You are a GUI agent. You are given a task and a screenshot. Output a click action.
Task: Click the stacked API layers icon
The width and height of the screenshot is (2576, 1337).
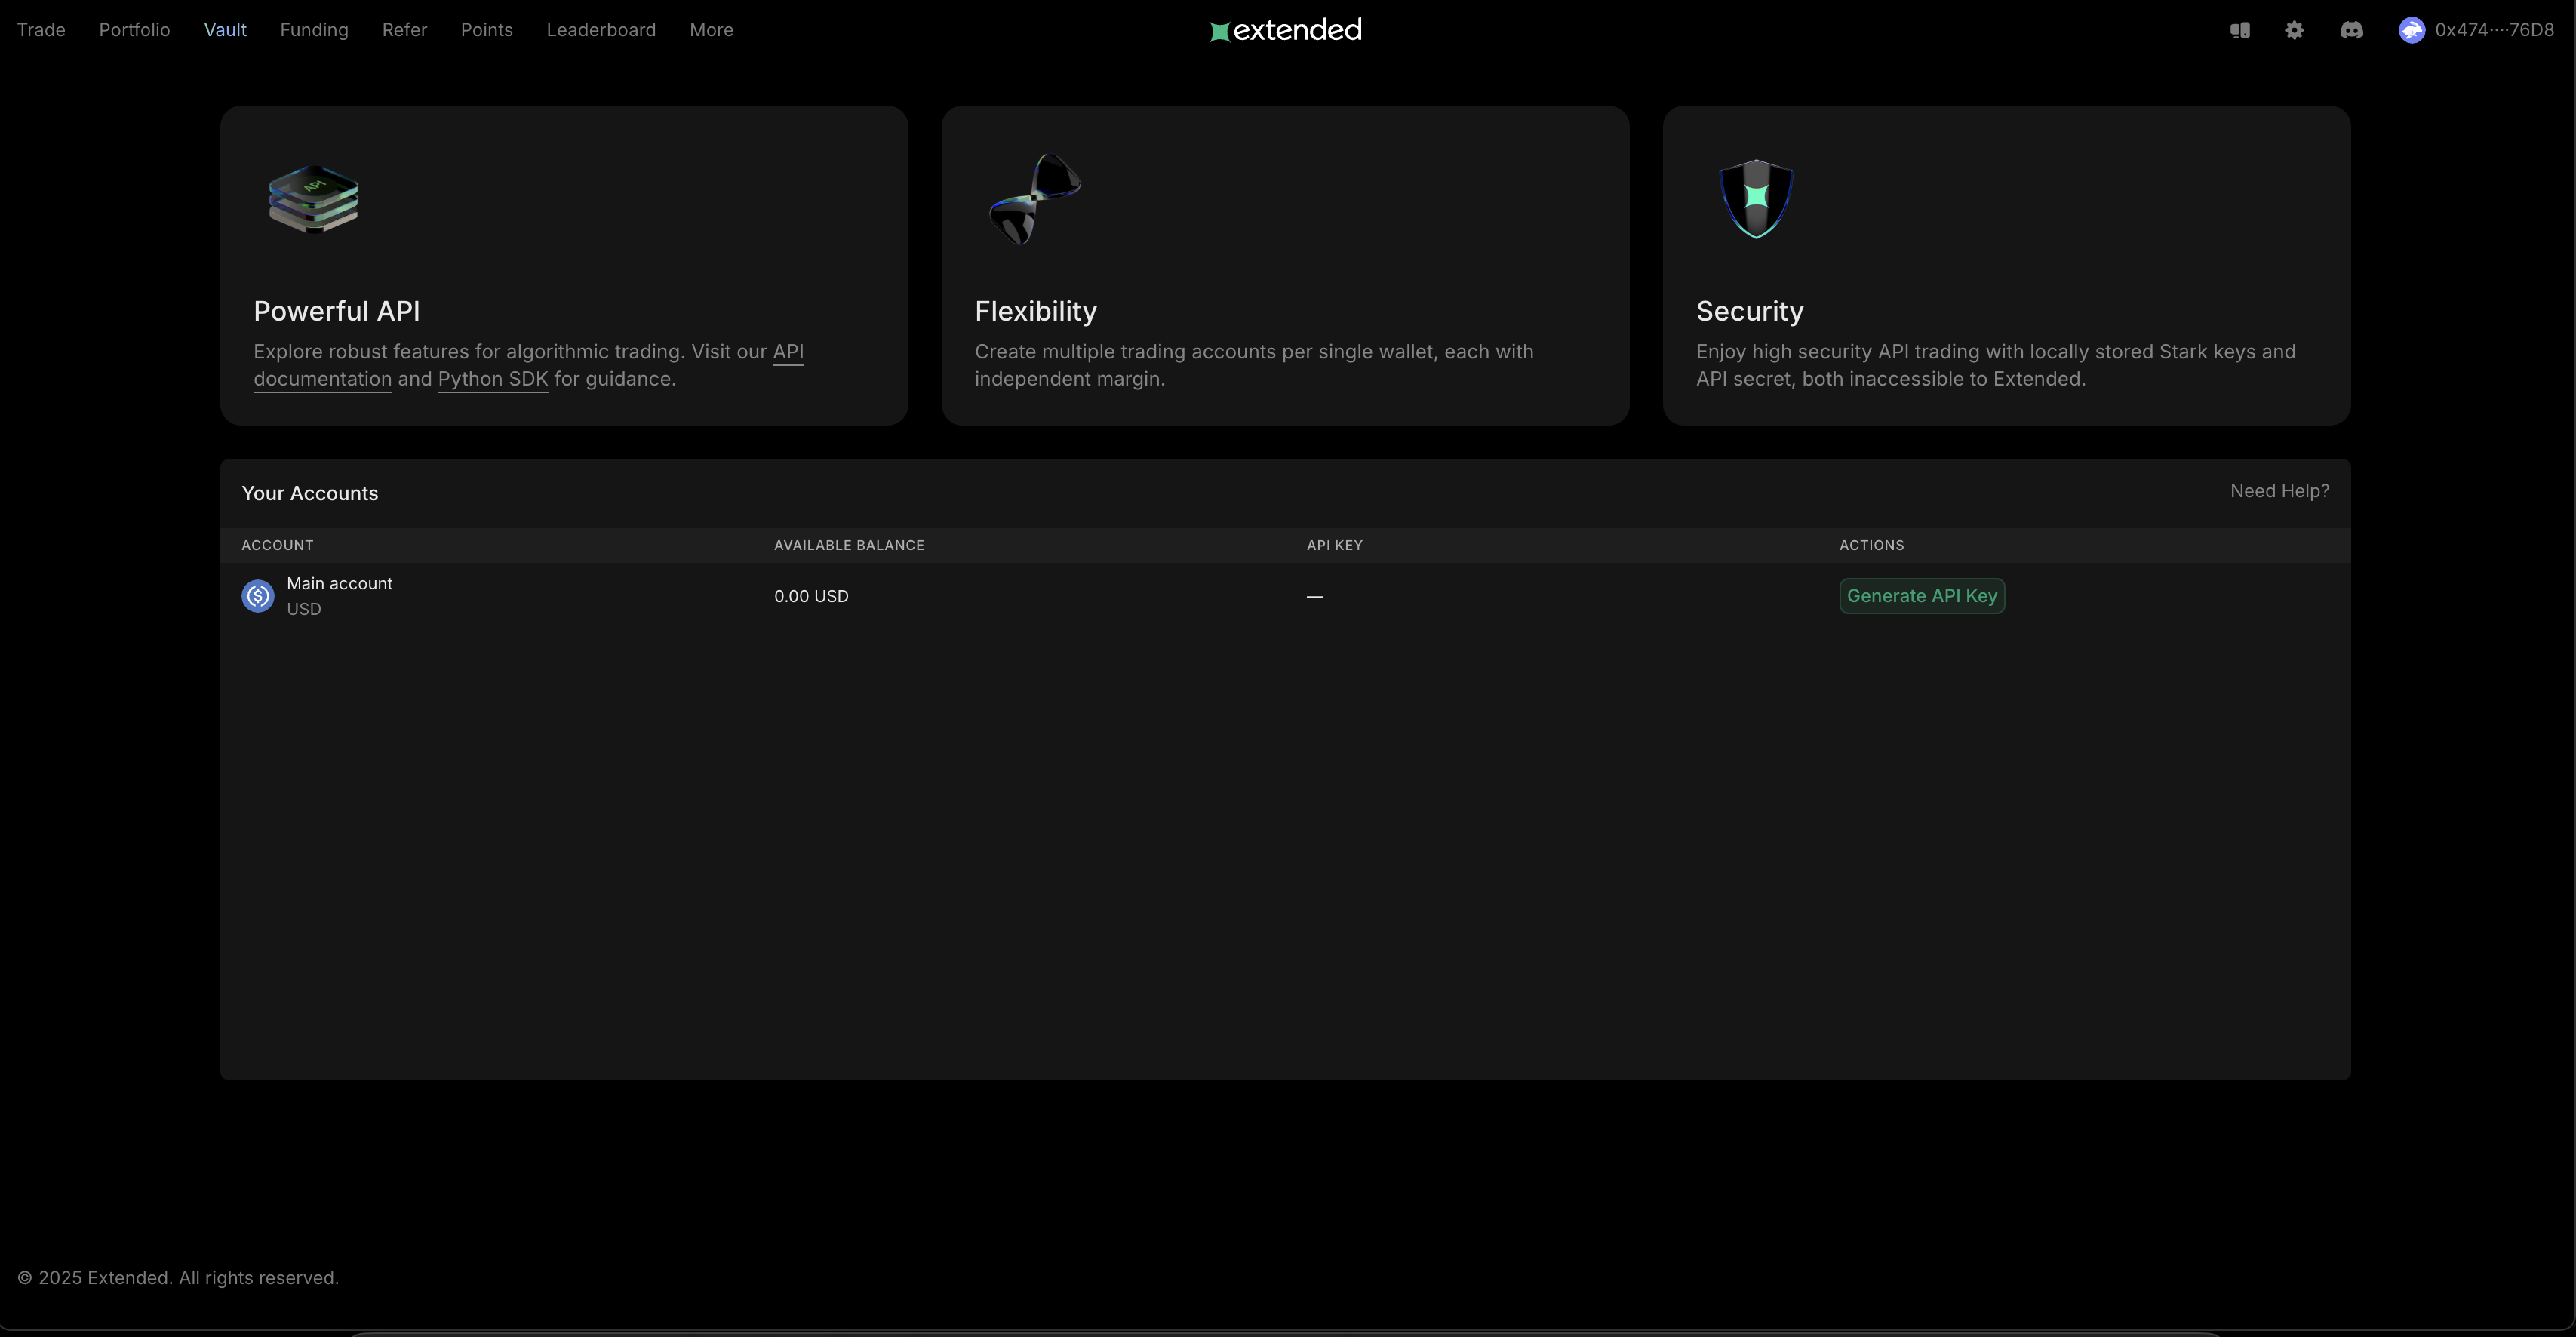[313, 198]
